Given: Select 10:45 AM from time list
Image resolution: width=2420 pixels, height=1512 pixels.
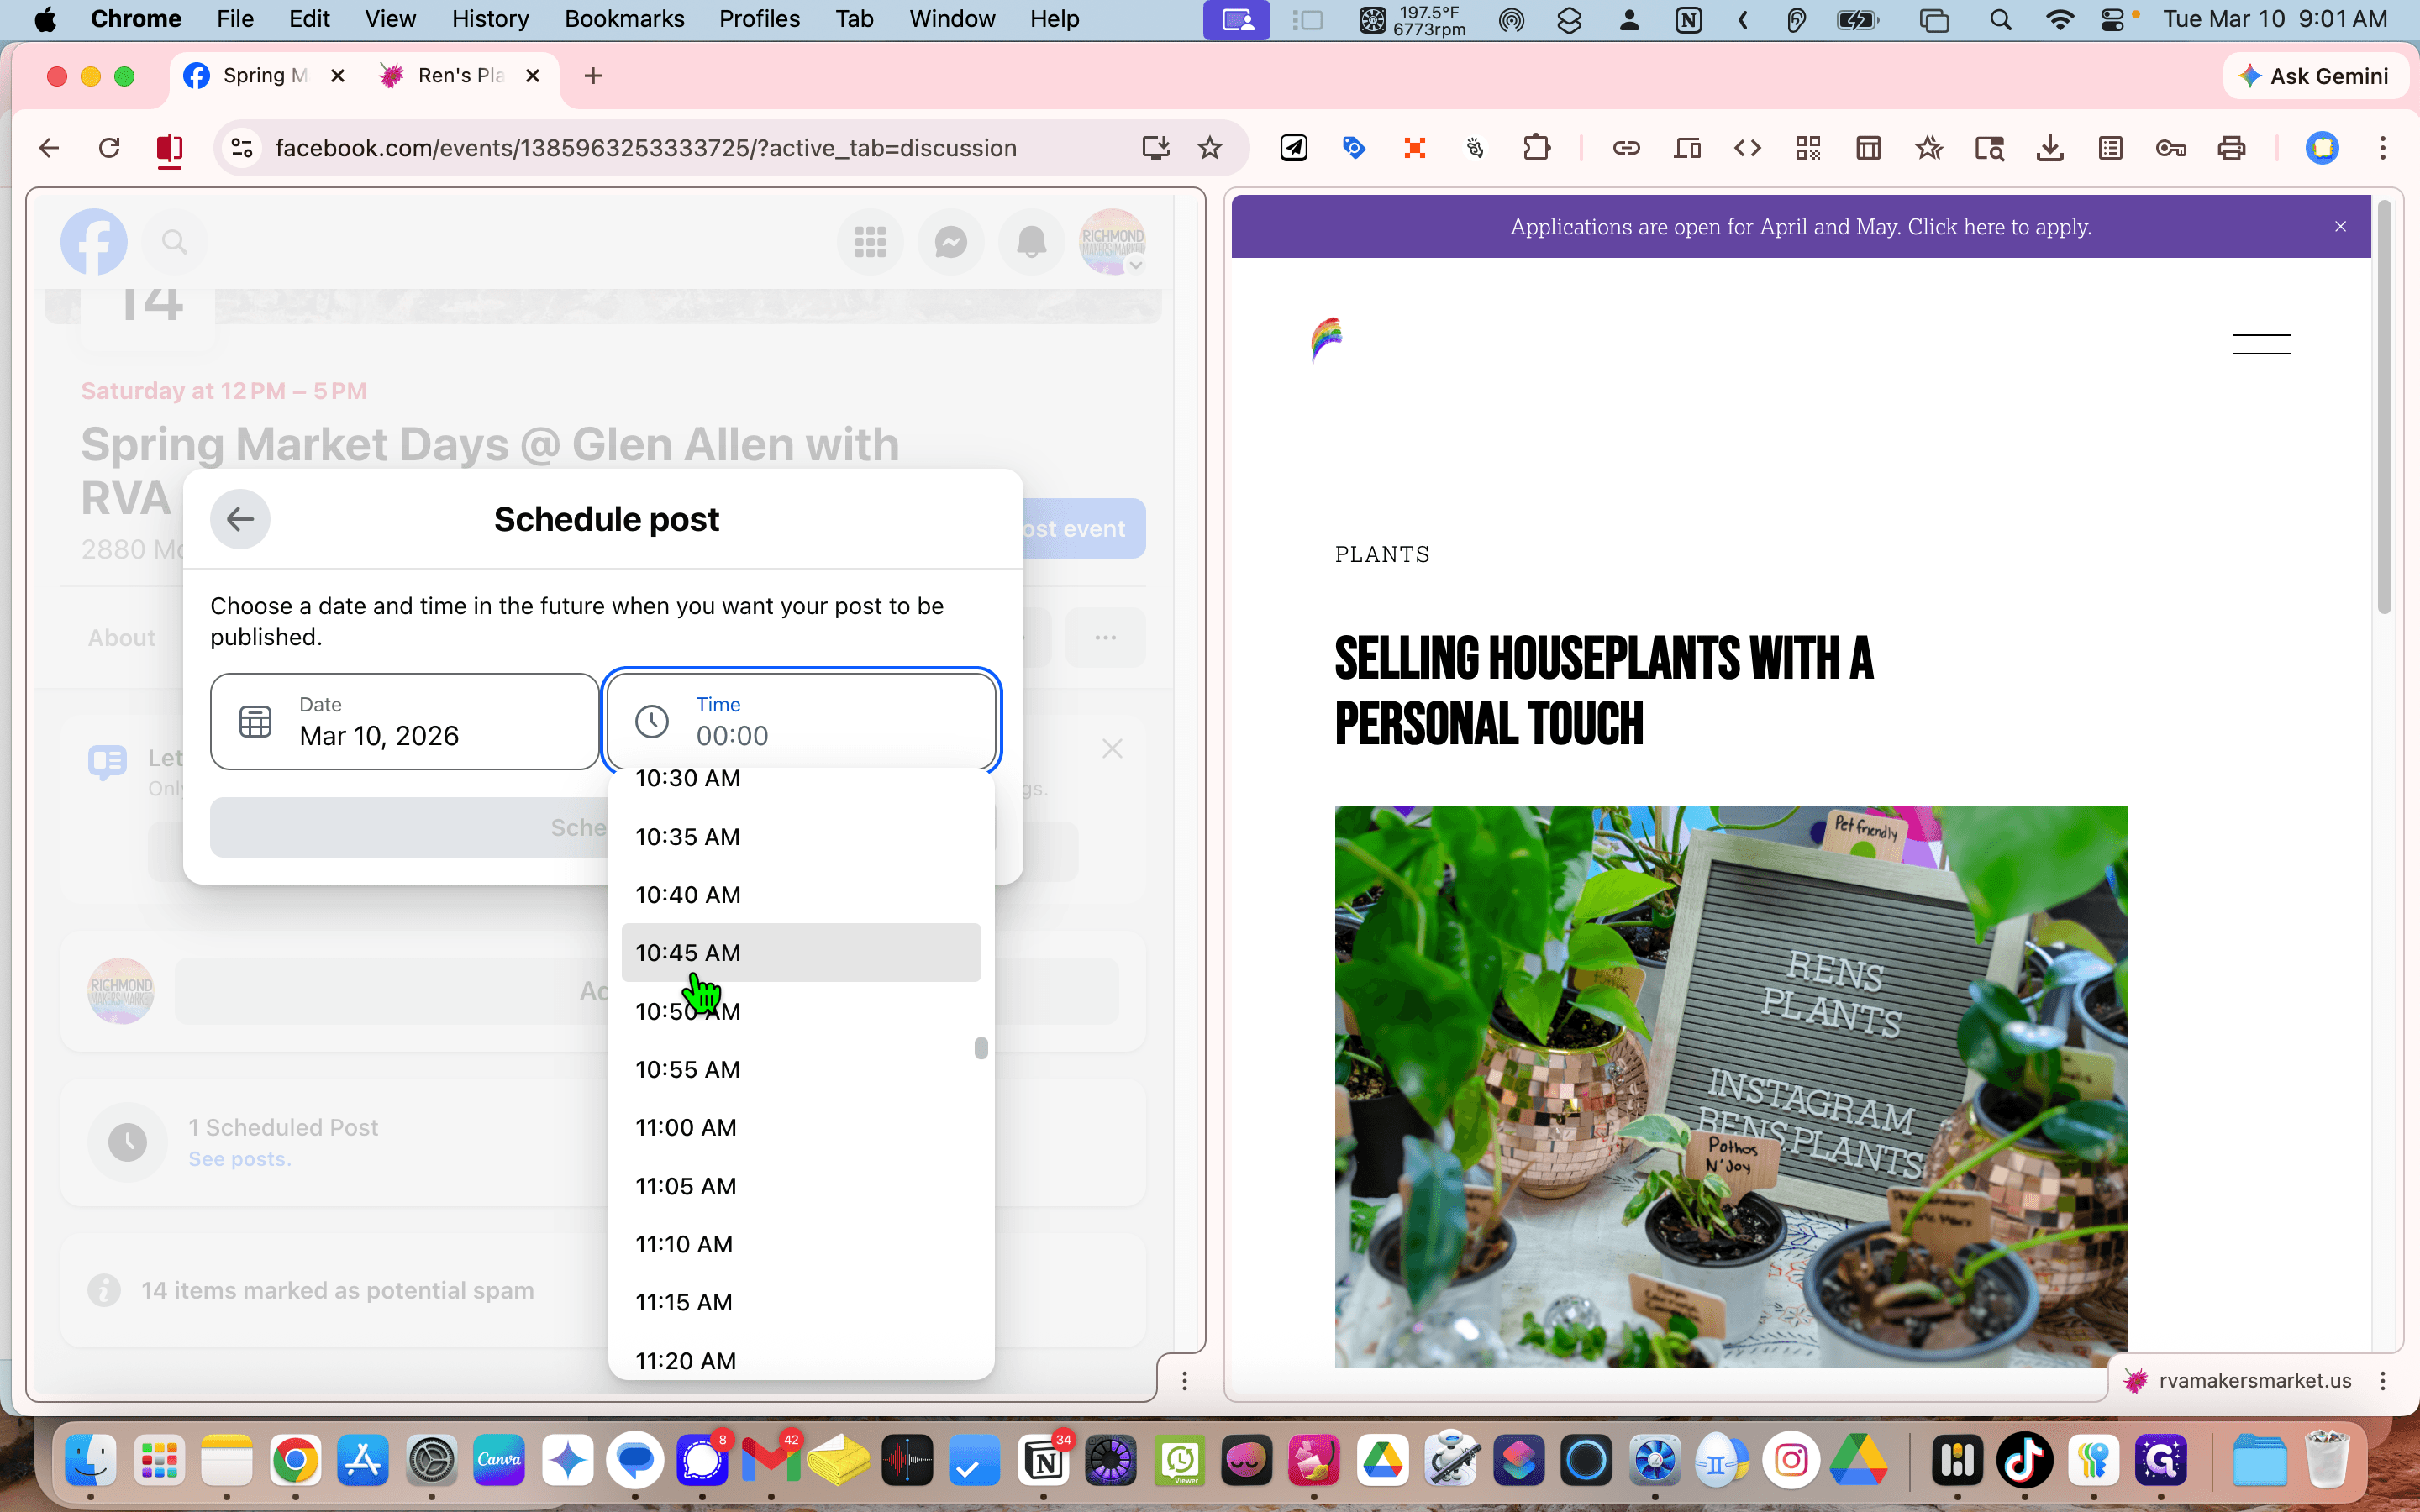Looking at the screenshot, I should [x=801, y=952].
